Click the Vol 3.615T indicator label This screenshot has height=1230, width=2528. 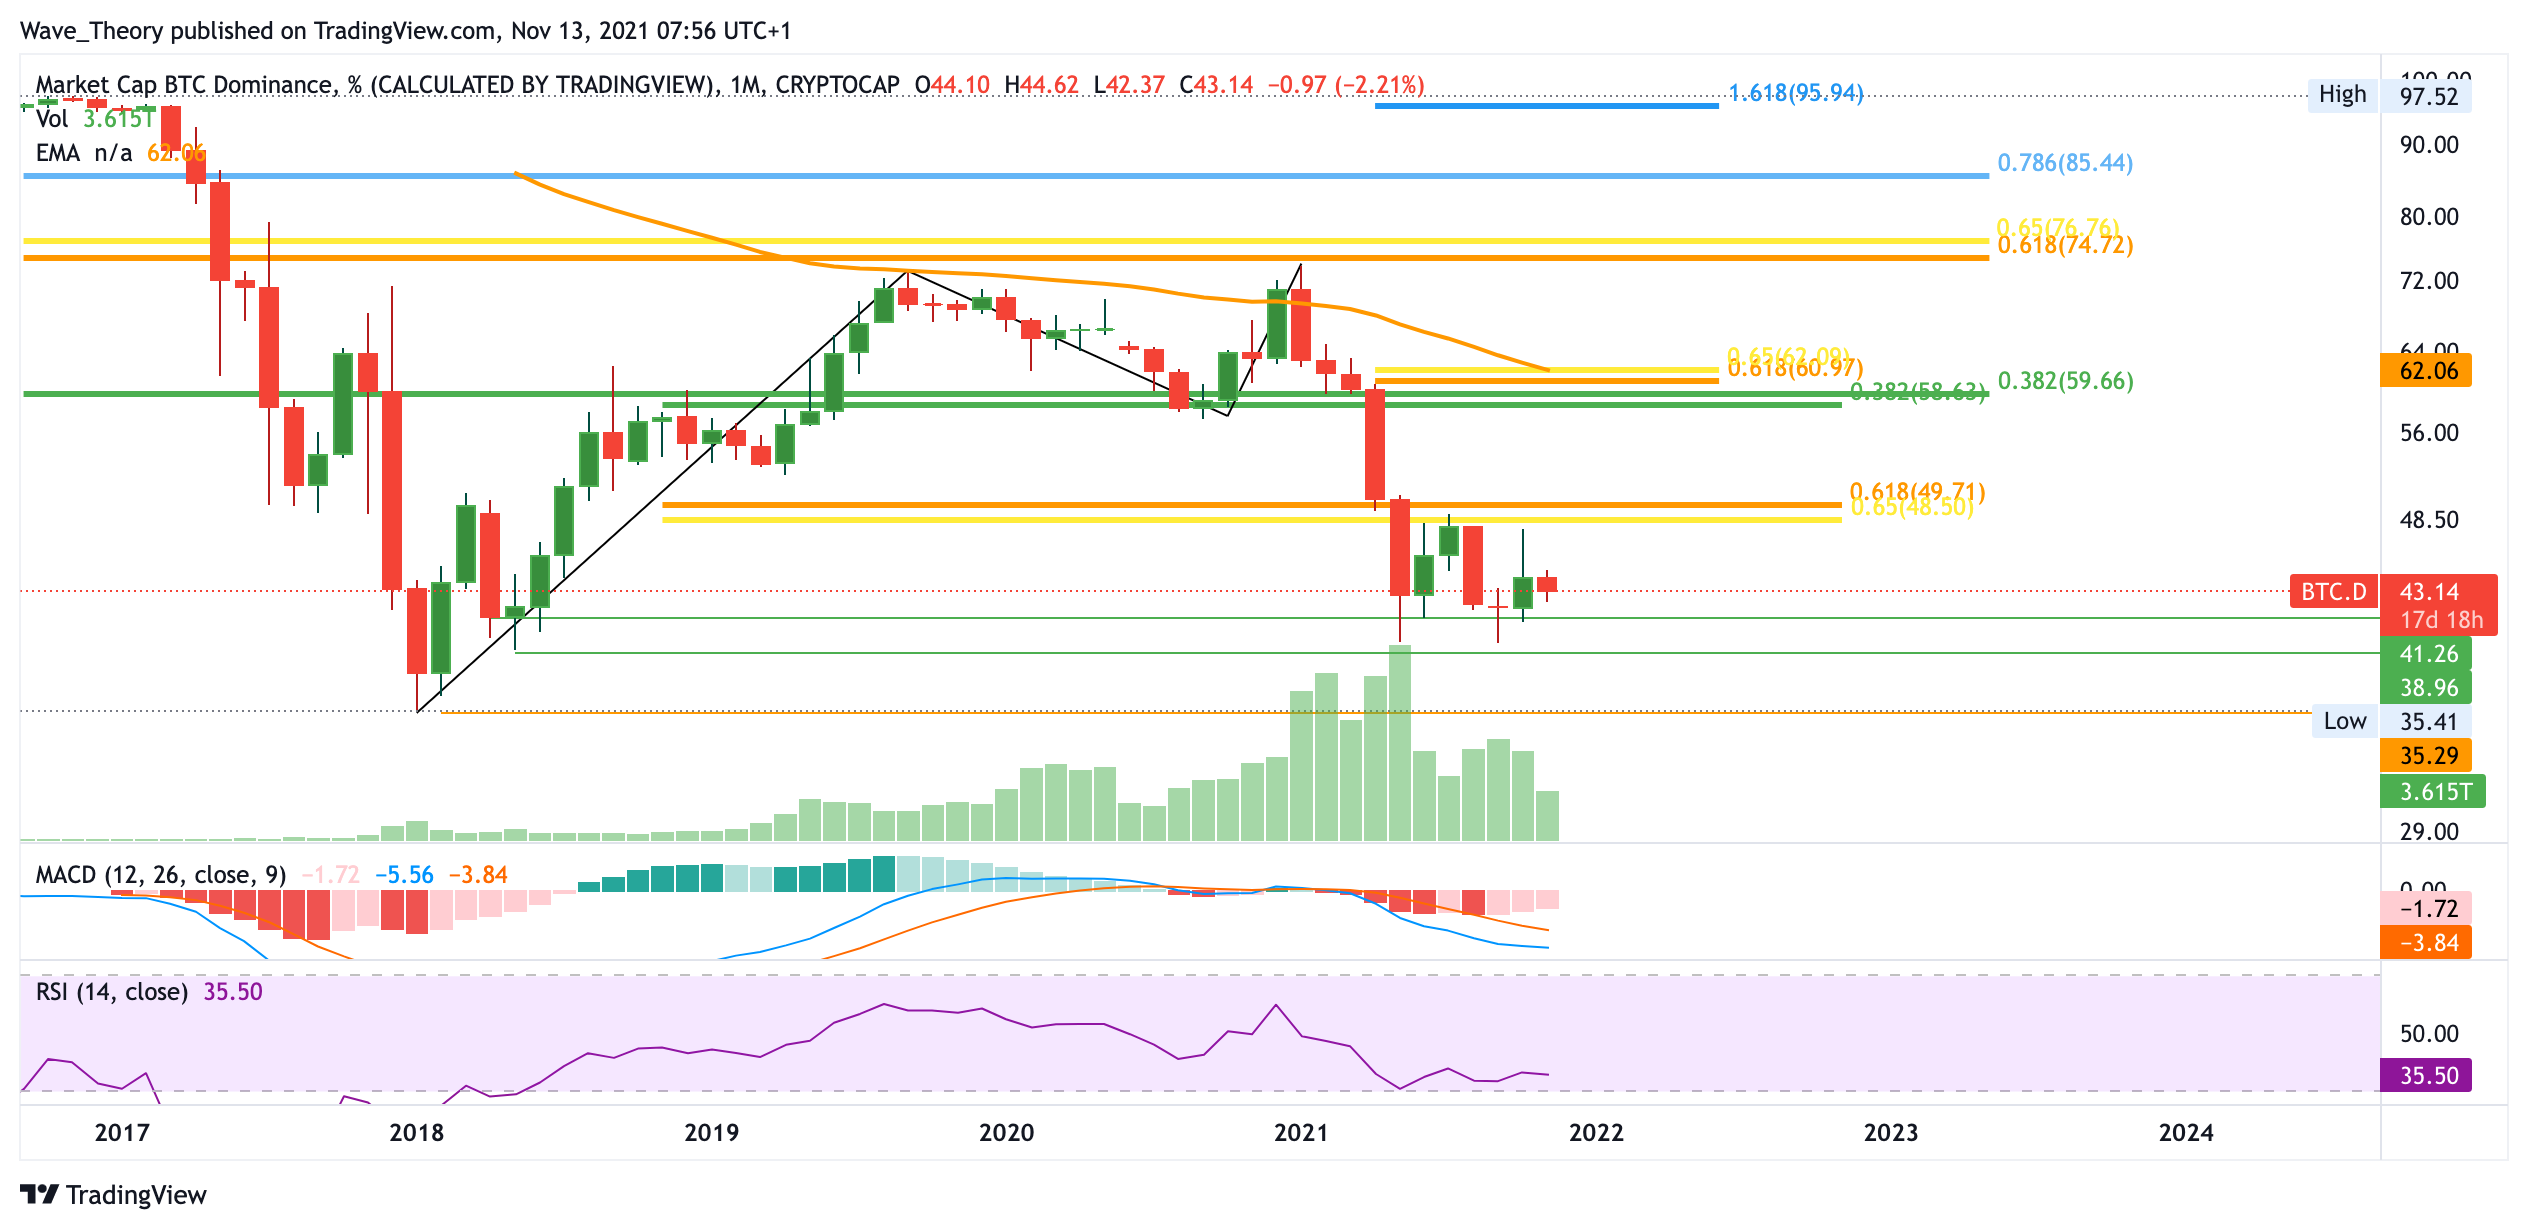pyautogui.click(x=94, y=119)
